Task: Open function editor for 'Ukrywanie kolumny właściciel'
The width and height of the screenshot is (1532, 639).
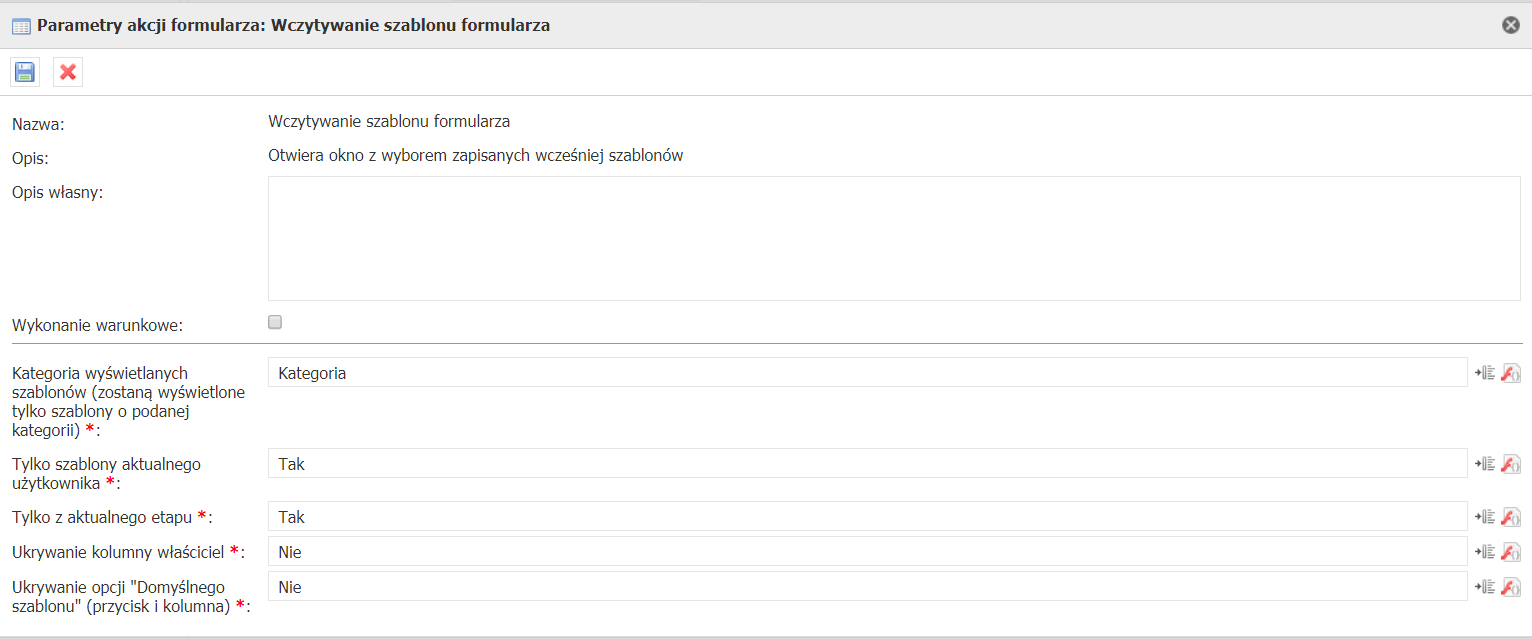Action: 1511,552
